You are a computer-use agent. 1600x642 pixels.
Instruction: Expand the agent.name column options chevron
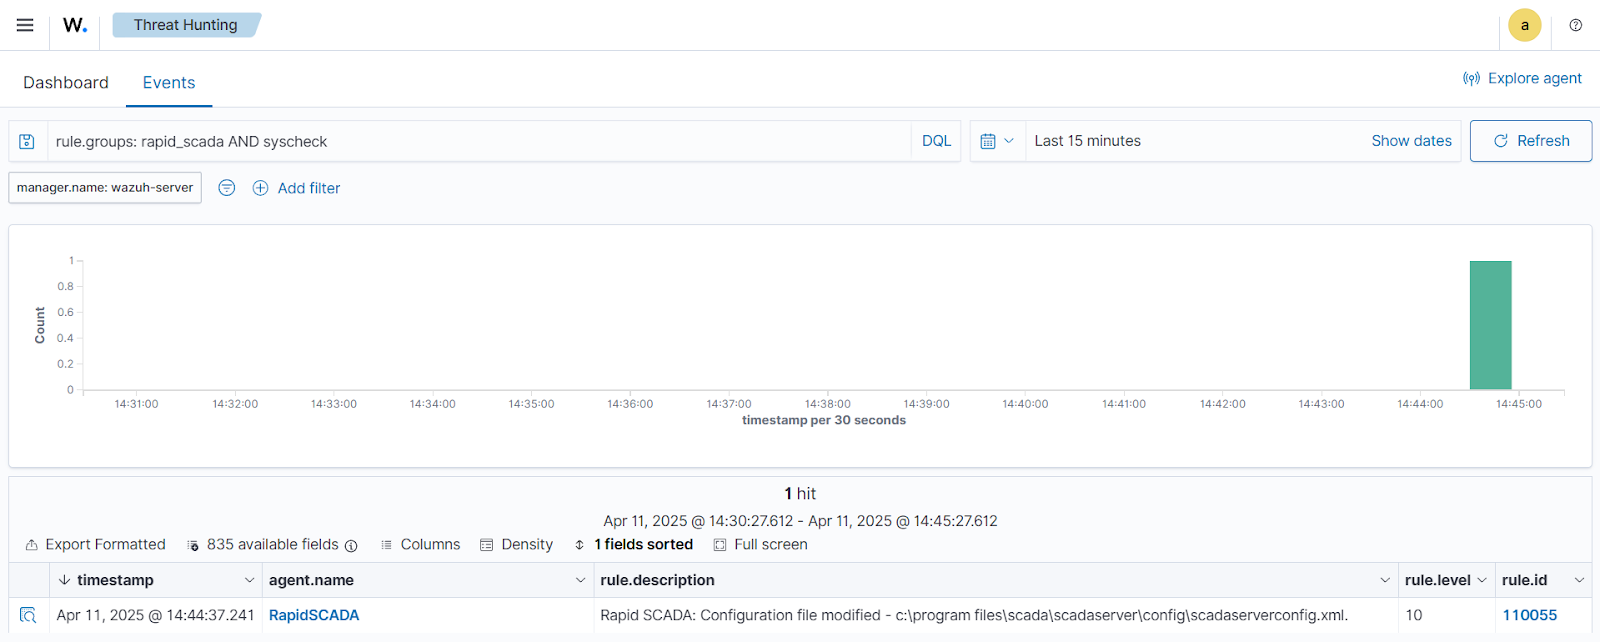tap(580, 580)
